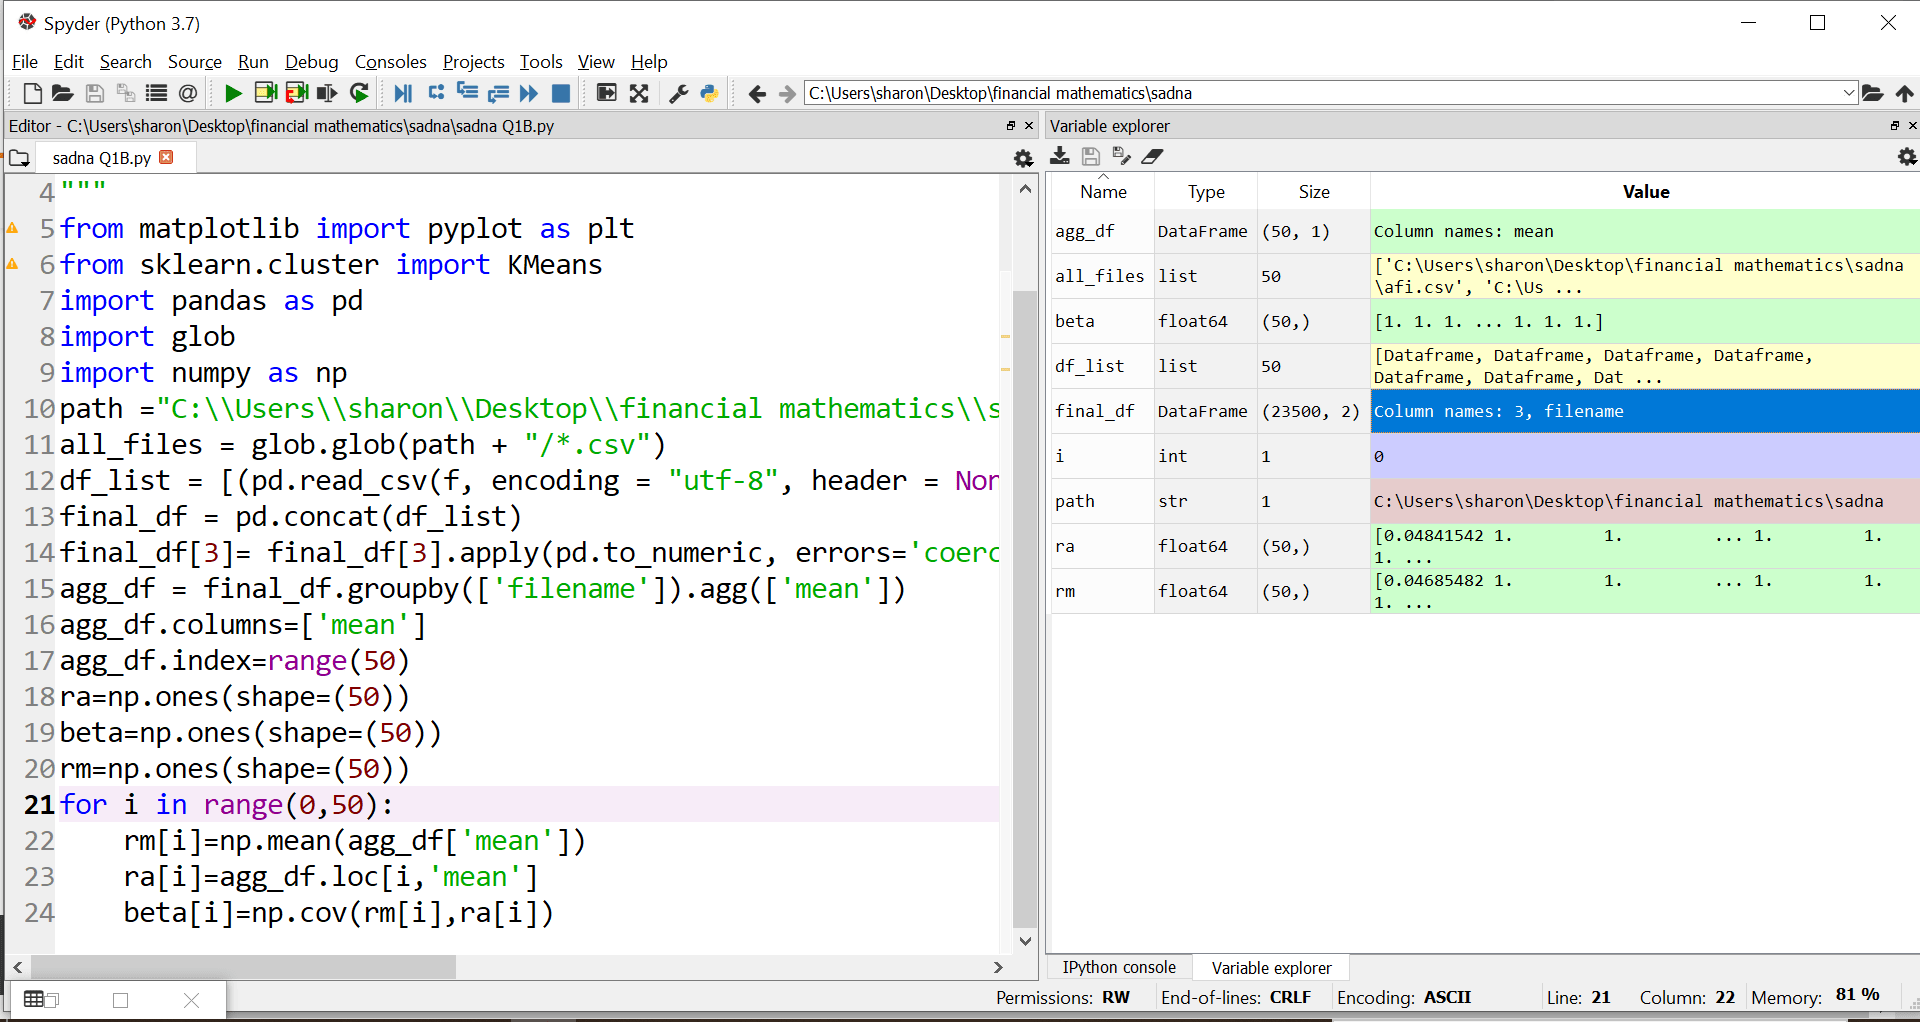Select the final_df variable value cell
The width and height of the screenshot is (1920, 1022).
[1645, 411]
